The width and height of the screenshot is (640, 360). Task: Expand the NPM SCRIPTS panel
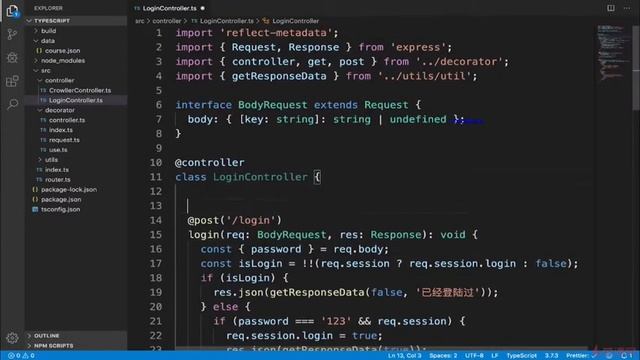76,346
